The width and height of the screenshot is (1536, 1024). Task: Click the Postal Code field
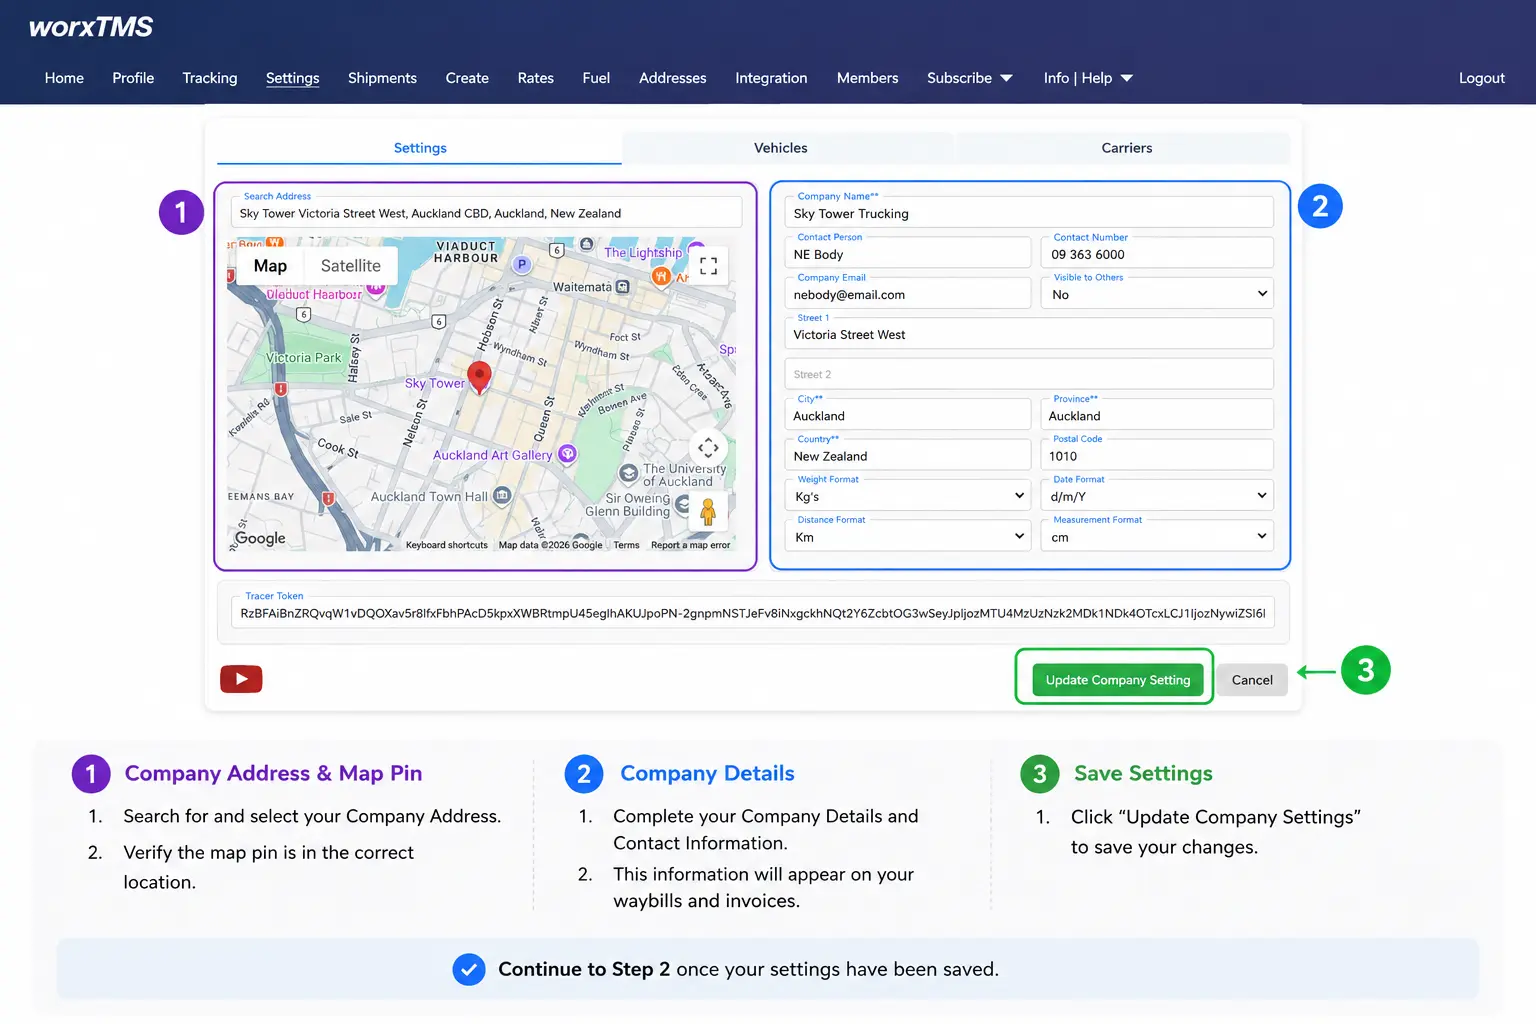click(1158, 455)
